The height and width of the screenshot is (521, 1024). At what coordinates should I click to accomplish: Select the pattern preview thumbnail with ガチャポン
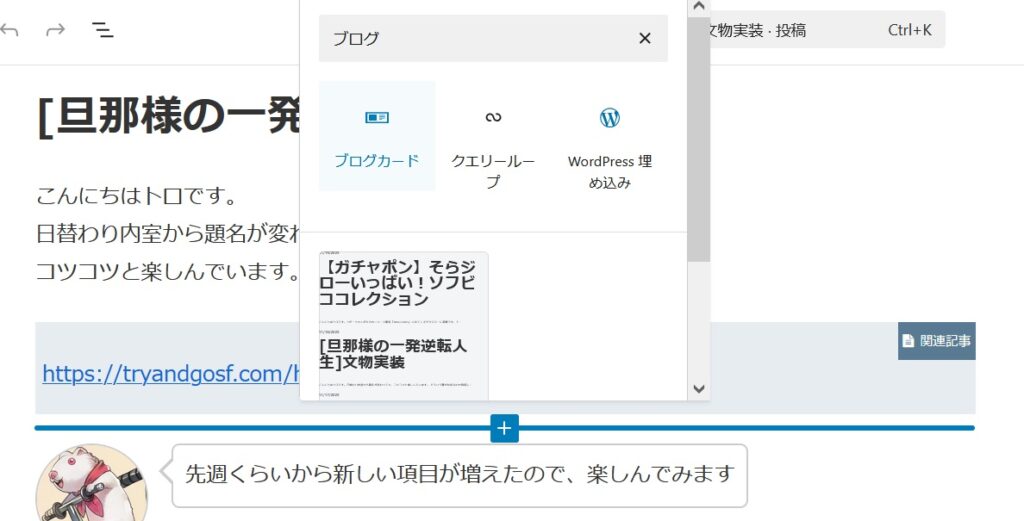click(x=404, y=326)
